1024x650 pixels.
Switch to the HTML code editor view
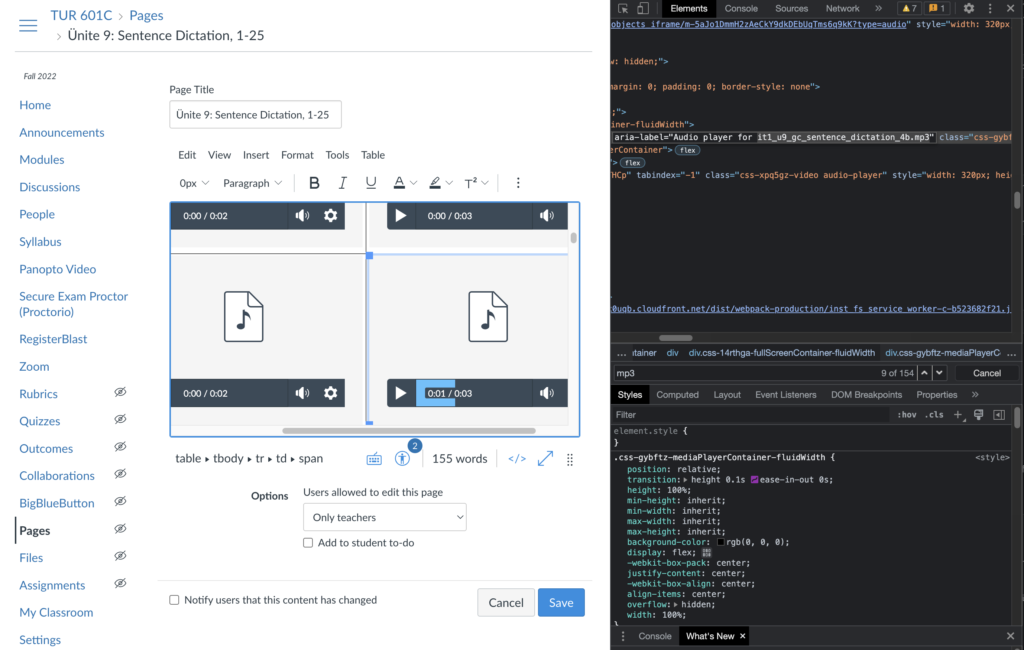pyautogui.click(x=517, y=459)
